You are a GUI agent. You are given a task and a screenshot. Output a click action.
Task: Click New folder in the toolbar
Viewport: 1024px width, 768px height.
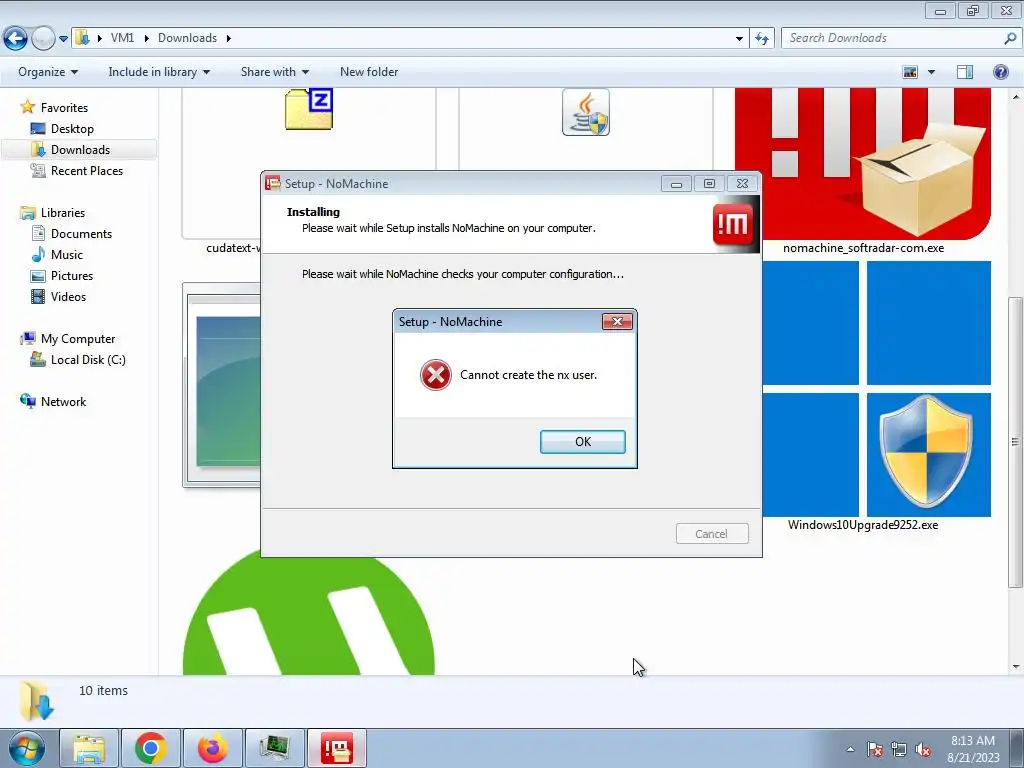point(369,72)
